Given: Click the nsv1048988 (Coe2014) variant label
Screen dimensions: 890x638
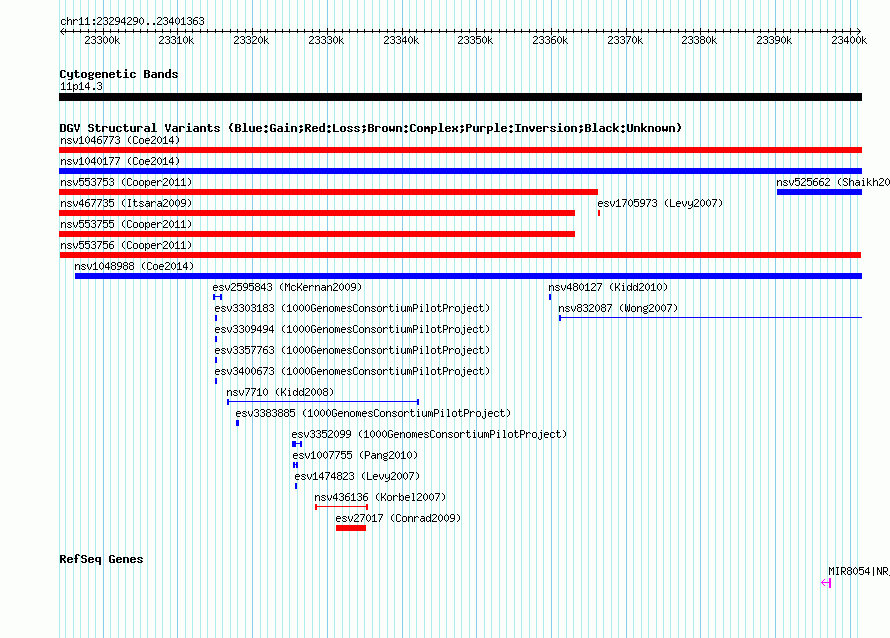Looking at the screenshot, I should (134, 266).
